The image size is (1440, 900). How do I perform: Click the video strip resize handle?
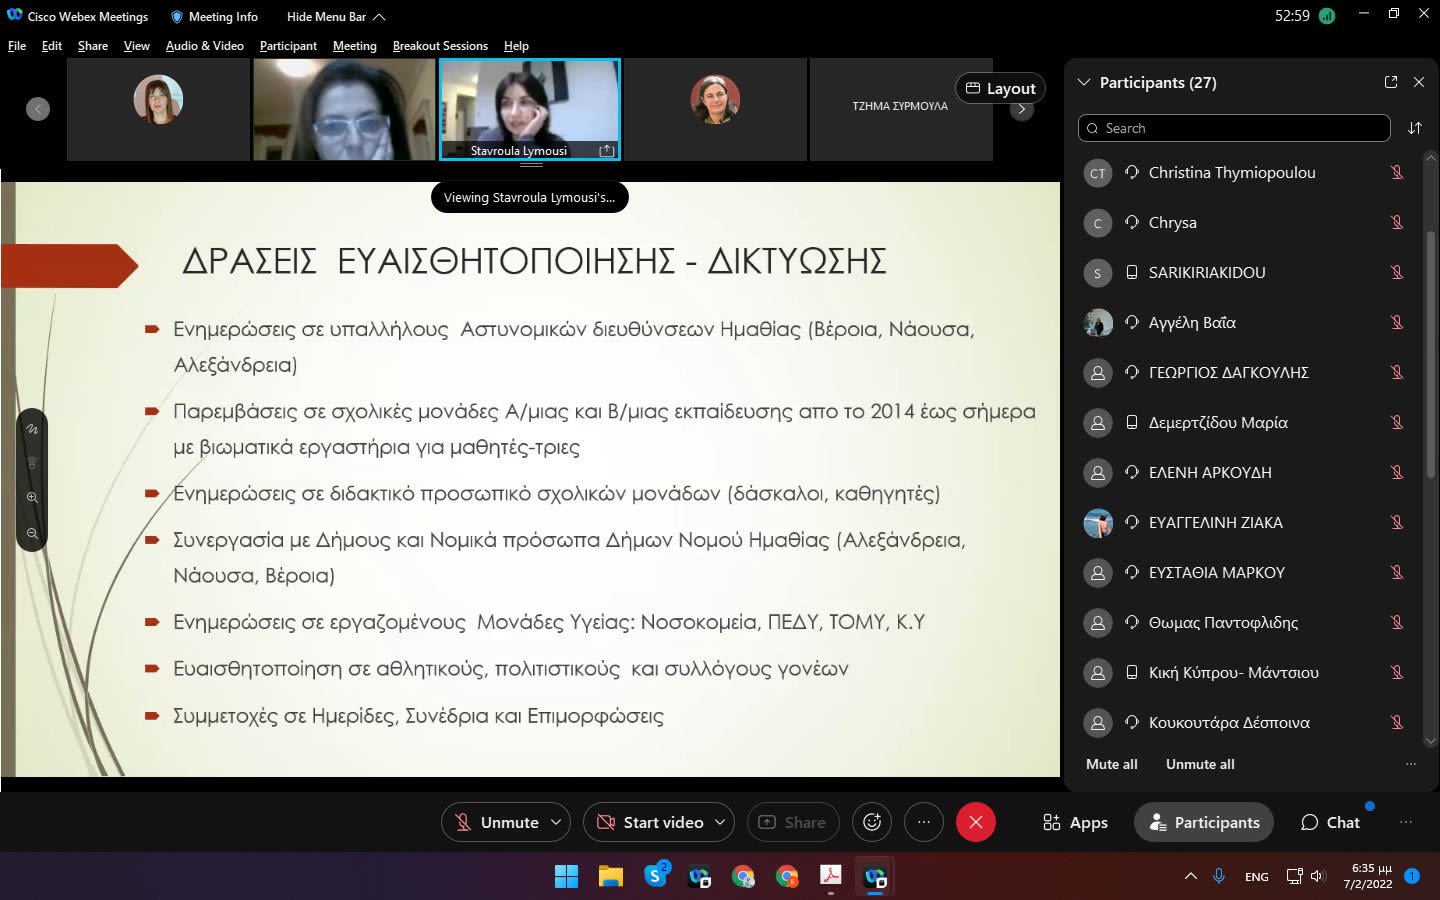(531, 165)
